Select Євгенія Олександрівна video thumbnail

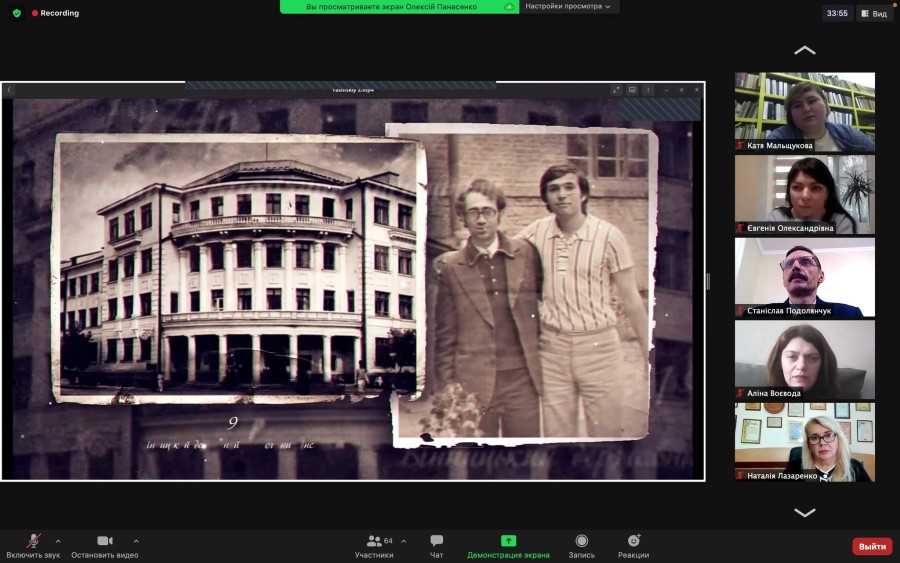coord(805,195)
